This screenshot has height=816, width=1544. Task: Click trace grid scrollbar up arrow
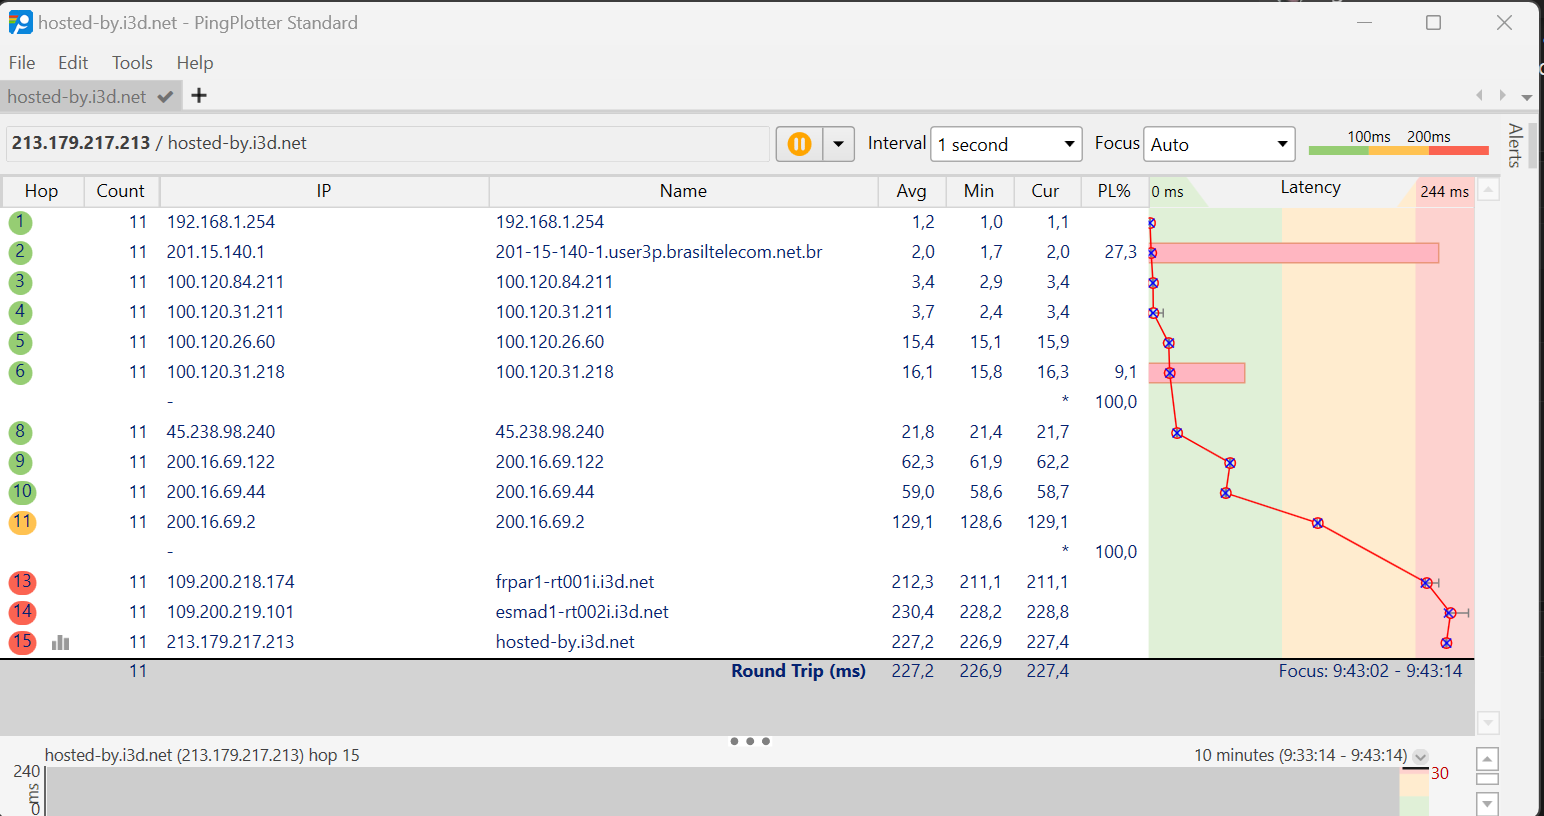point(1488,190)
